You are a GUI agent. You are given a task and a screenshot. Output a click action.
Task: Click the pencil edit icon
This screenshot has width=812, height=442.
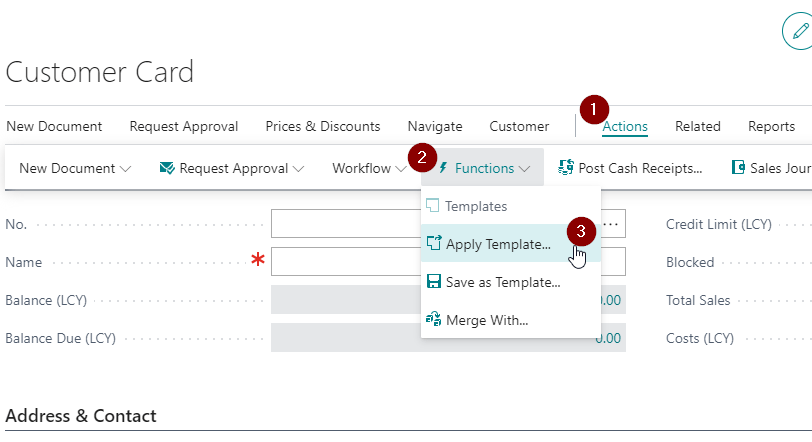[797, 32]
